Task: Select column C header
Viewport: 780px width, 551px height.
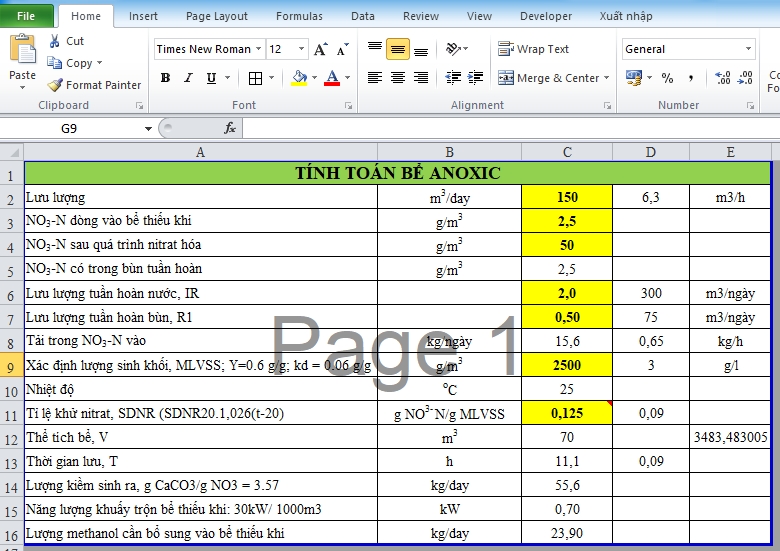Action: (x=567, y=152)
